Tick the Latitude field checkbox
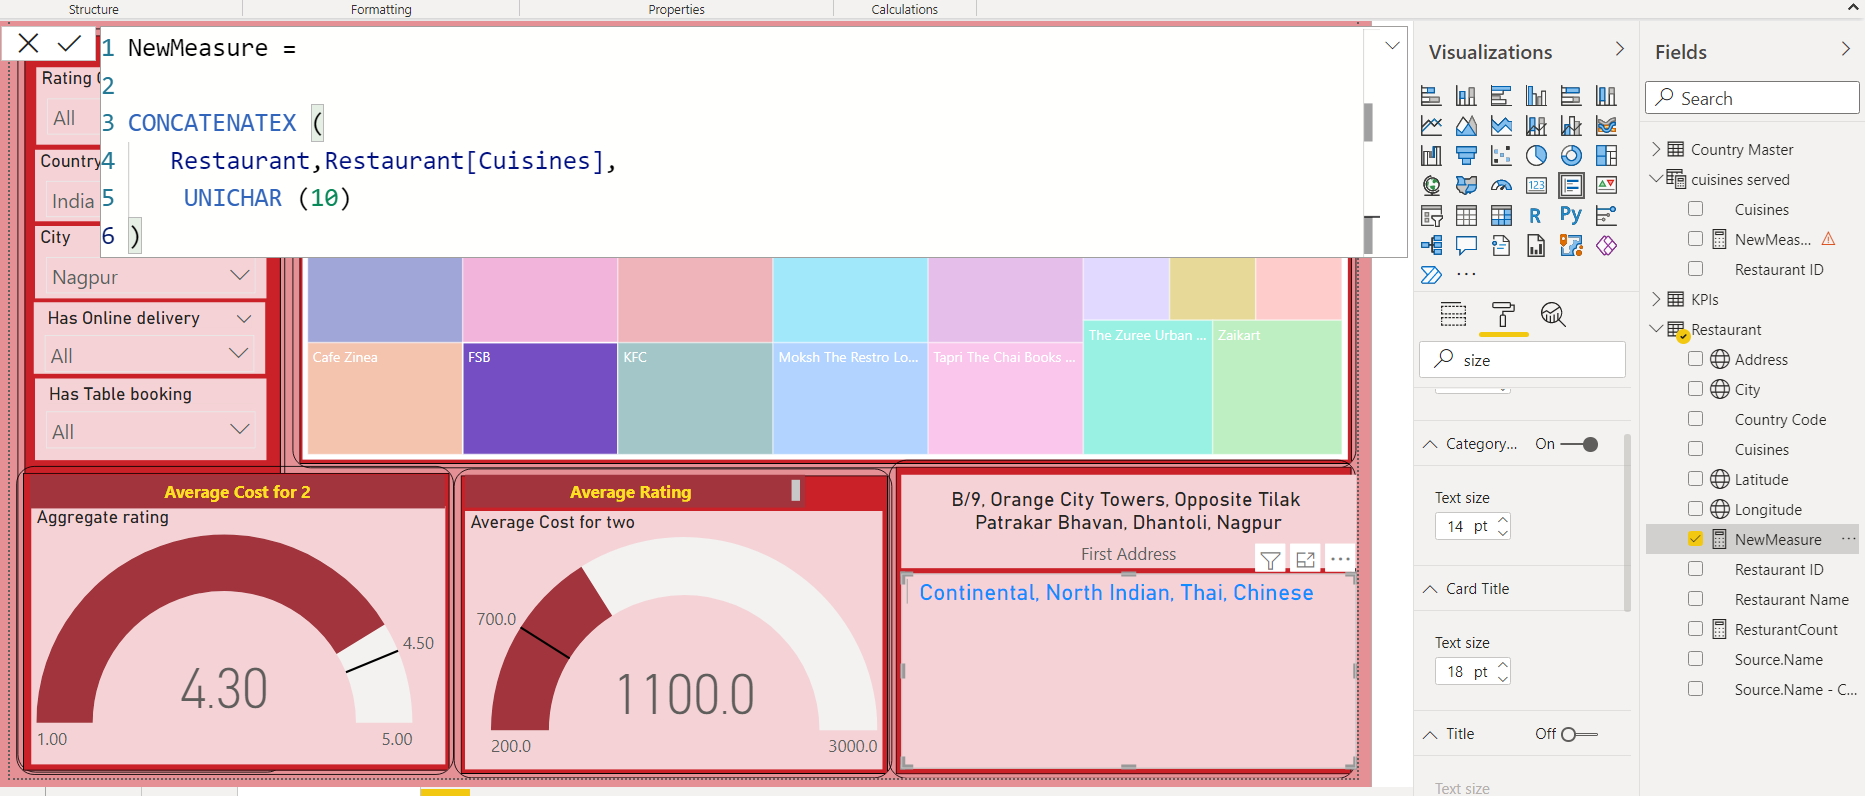 click(1695, 479)
